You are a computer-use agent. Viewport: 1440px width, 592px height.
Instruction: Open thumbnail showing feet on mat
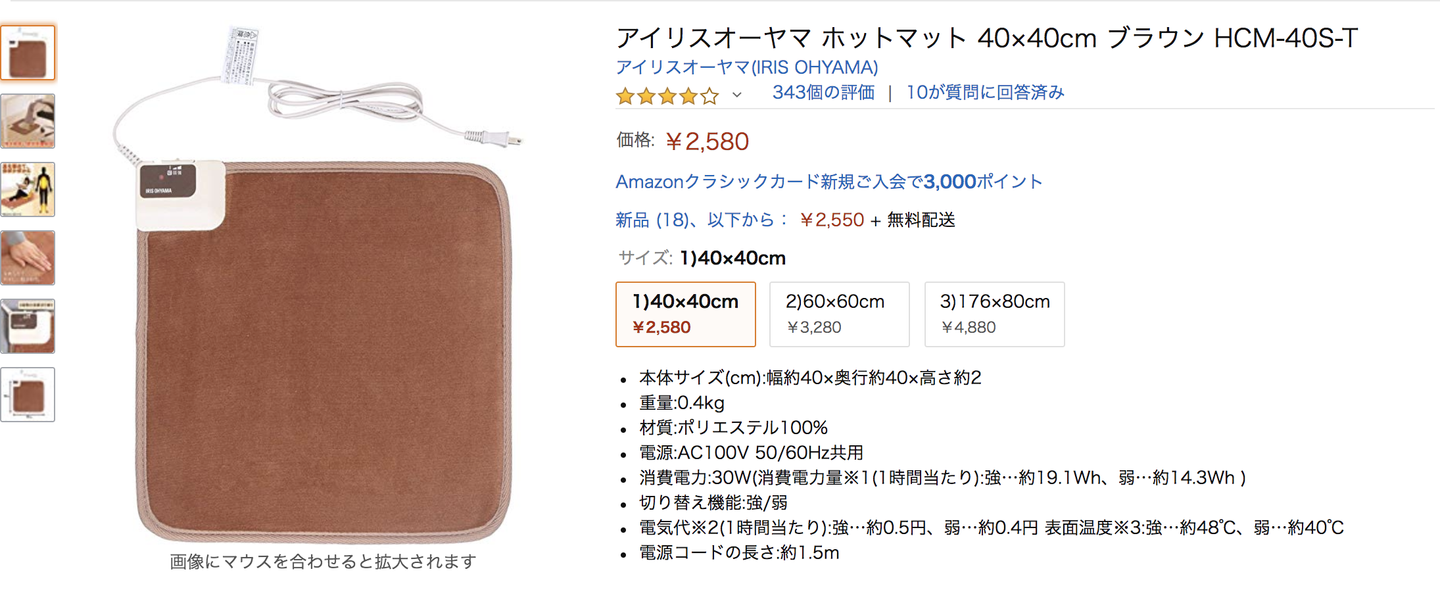click(x=28, y=121)
